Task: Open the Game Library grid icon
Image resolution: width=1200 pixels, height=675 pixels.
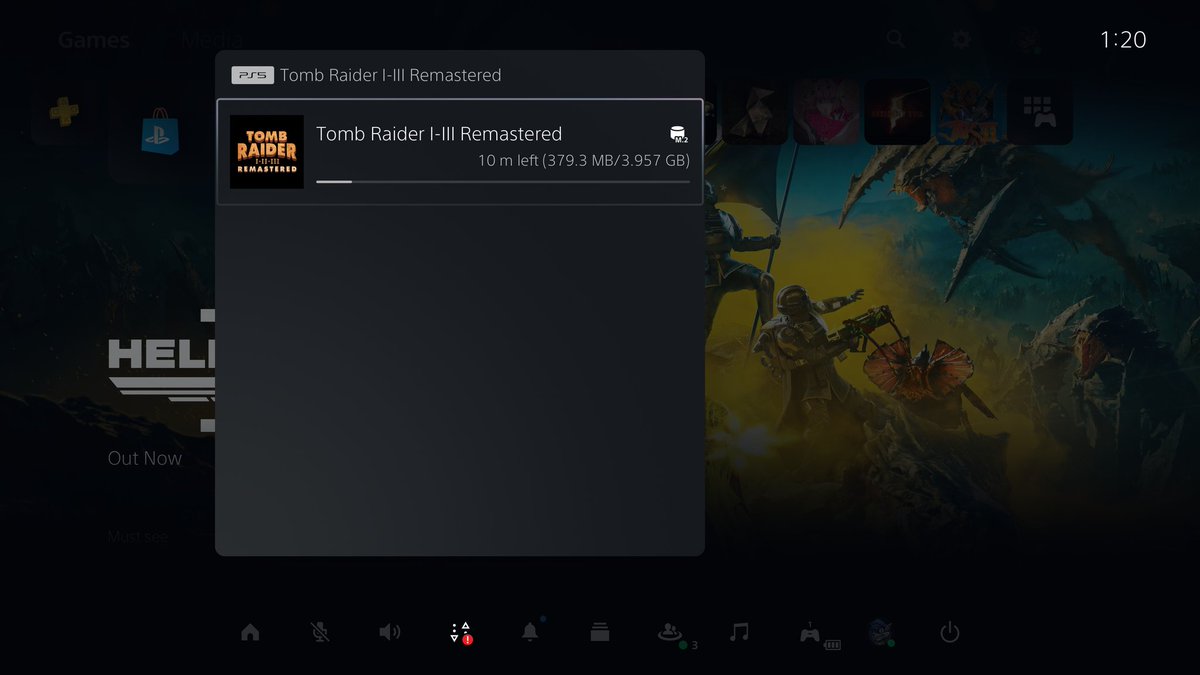Action: point(1041,112)
